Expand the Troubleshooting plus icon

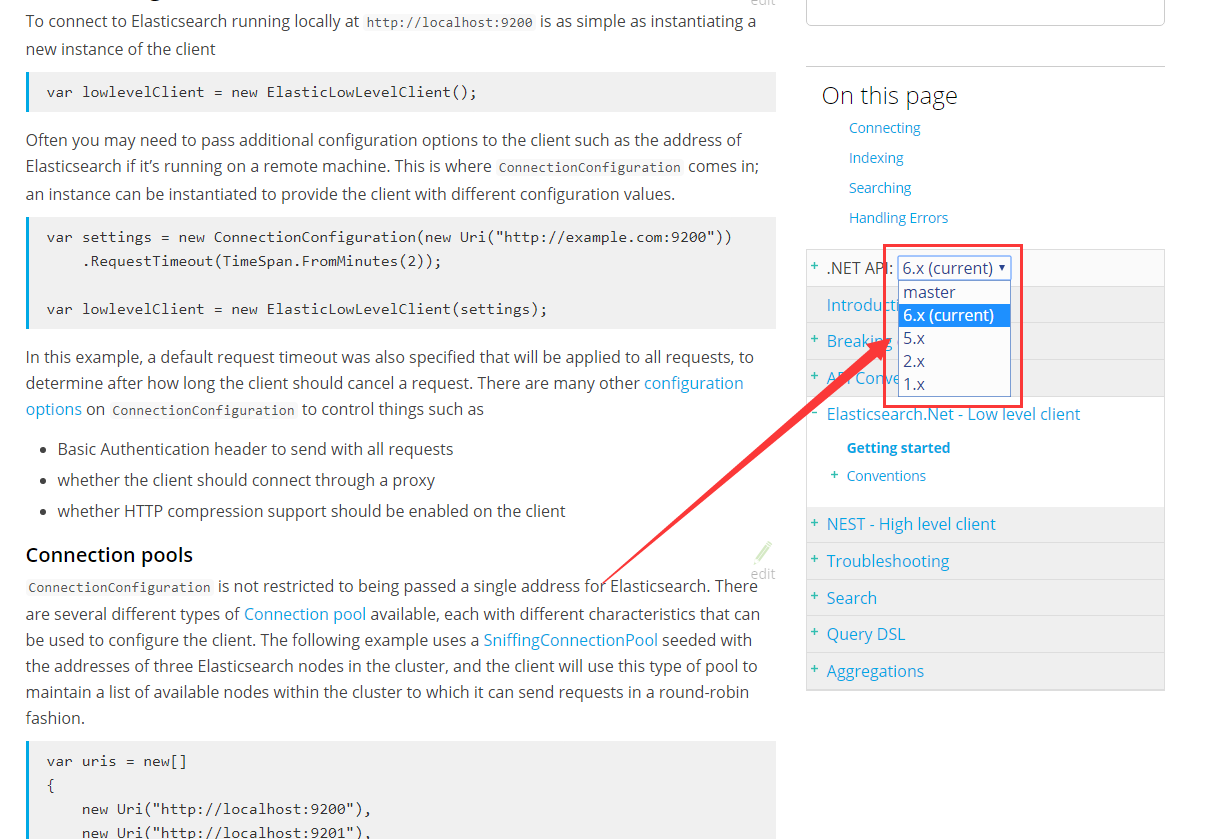(x=814, y=560)
